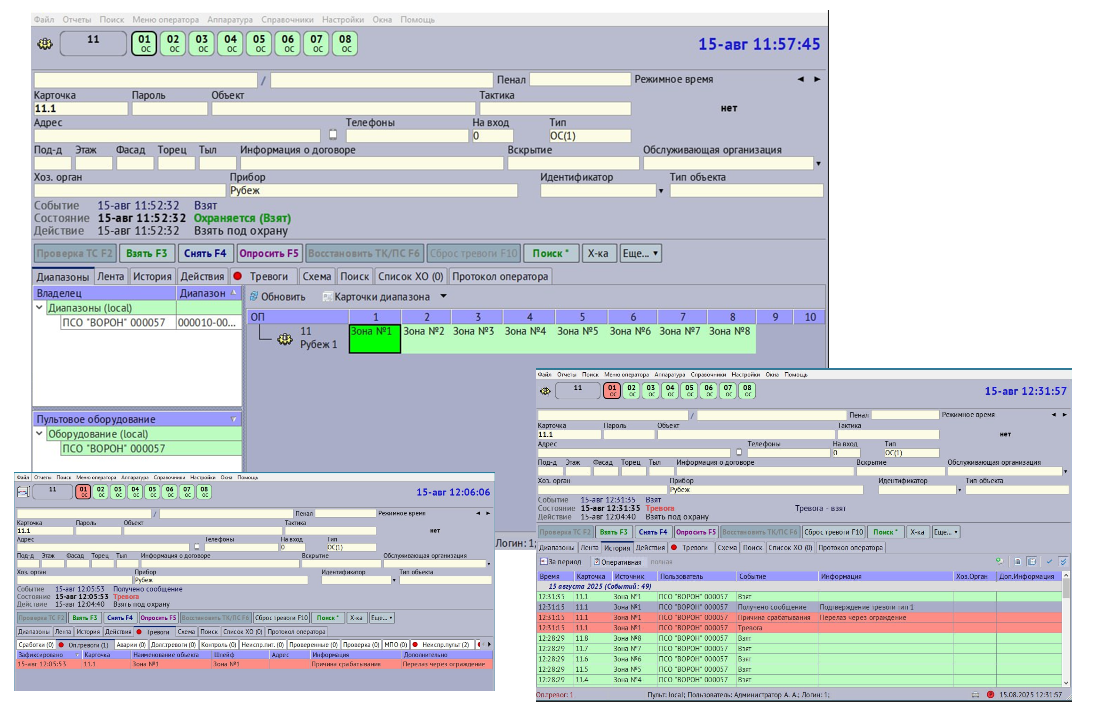Click the Карточки диапазона icon

pos(326,297)
